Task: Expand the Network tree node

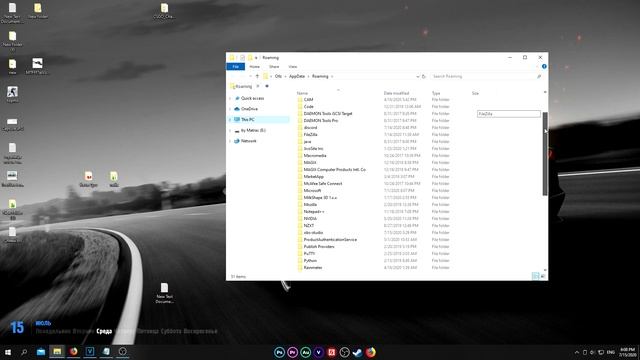Action: (230, 141)
